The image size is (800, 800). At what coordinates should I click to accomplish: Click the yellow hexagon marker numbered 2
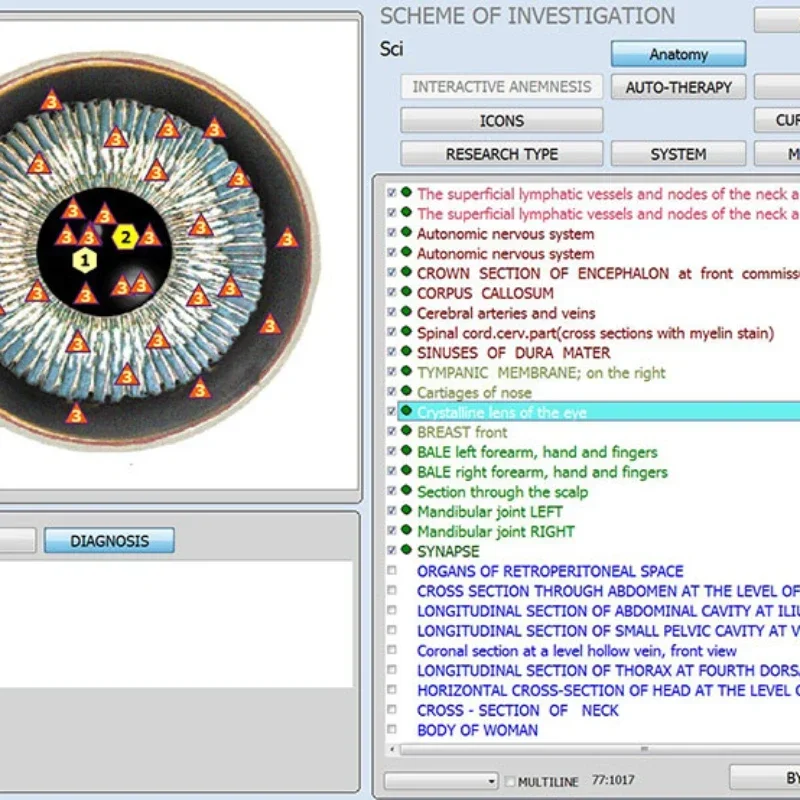126,237
